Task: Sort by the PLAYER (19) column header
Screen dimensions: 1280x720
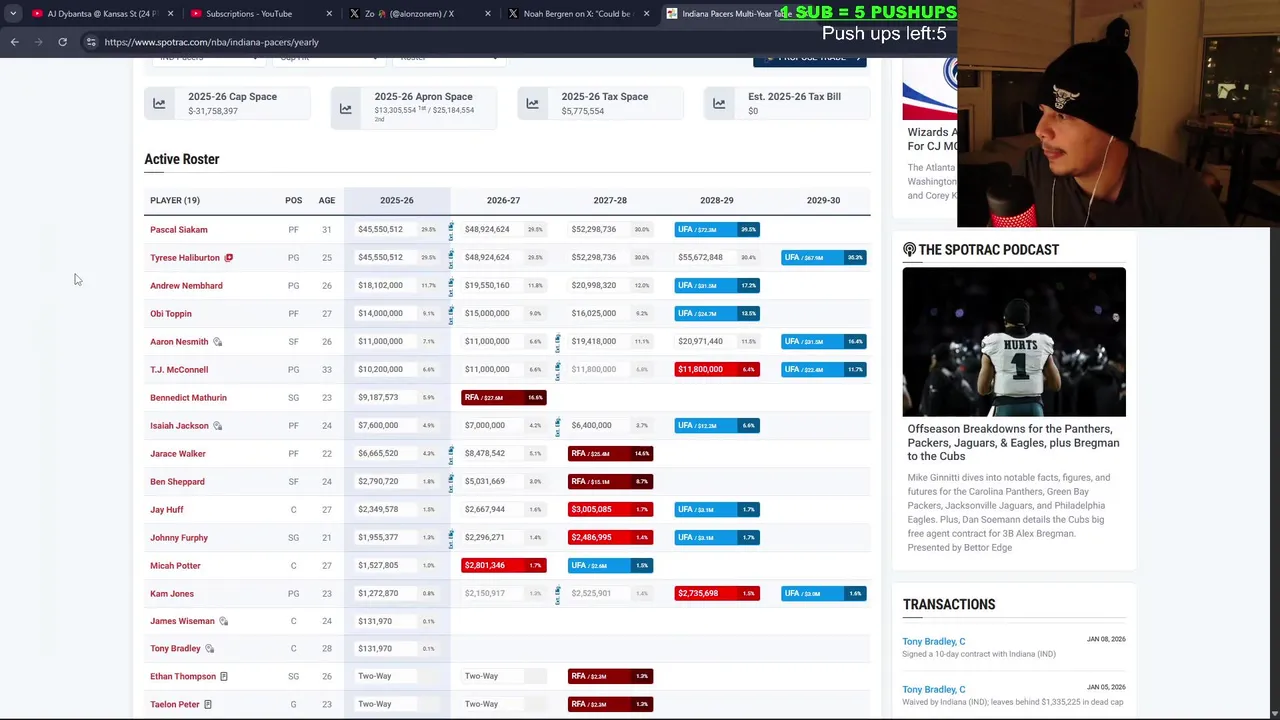Action: click(175, 200)
